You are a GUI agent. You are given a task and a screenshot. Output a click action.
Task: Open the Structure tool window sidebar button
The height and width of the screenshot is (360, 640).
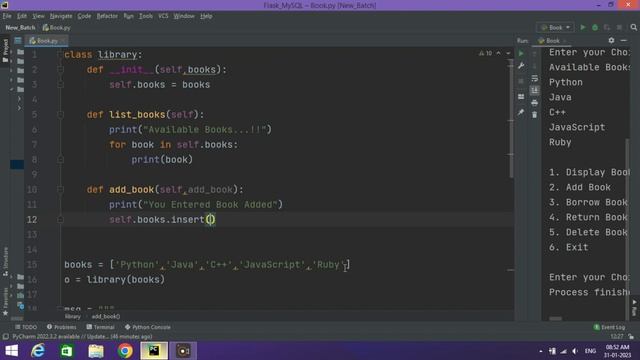click(x=5, y=261)
